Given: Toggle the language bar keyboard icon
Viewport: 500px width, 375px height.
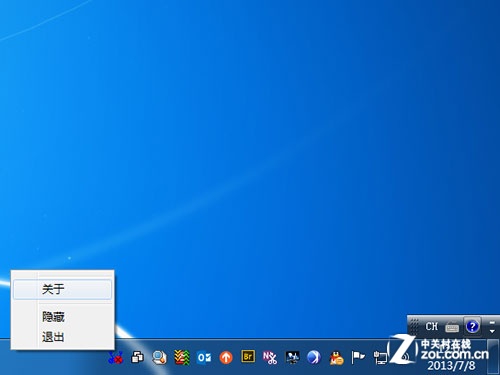Looking at the screenshot, I should [452, 327].
